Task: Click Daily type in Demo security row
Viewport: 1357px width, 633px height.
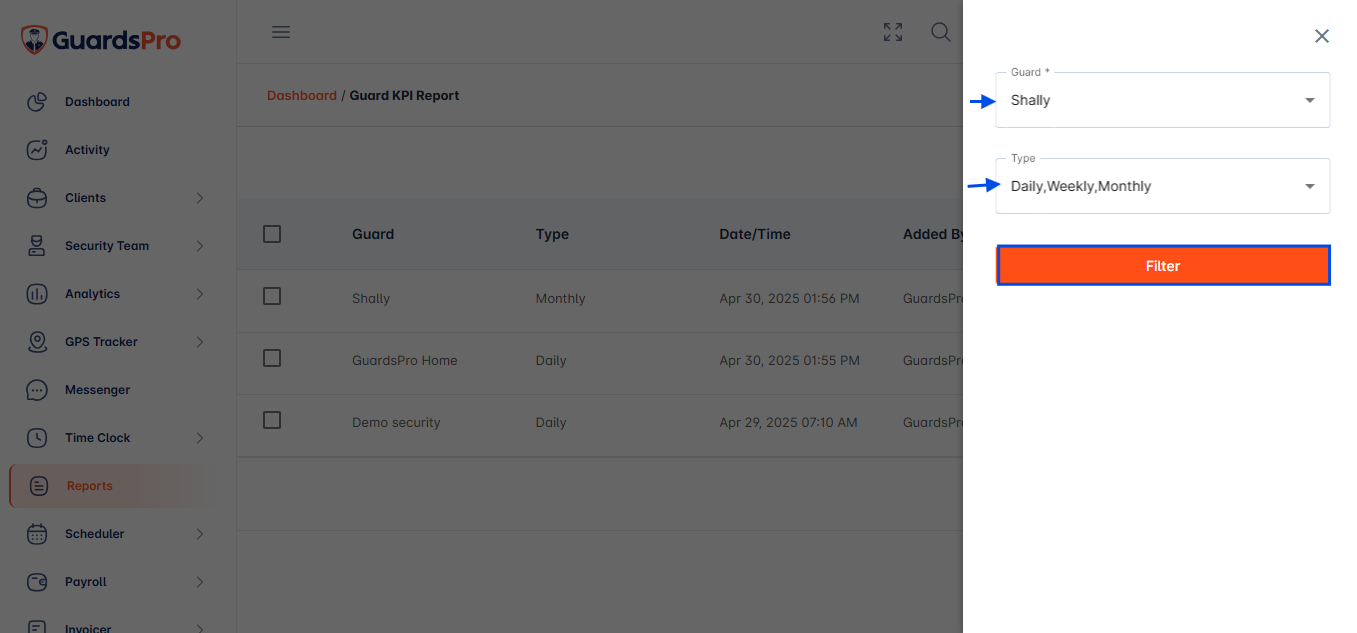Action: 551,423
